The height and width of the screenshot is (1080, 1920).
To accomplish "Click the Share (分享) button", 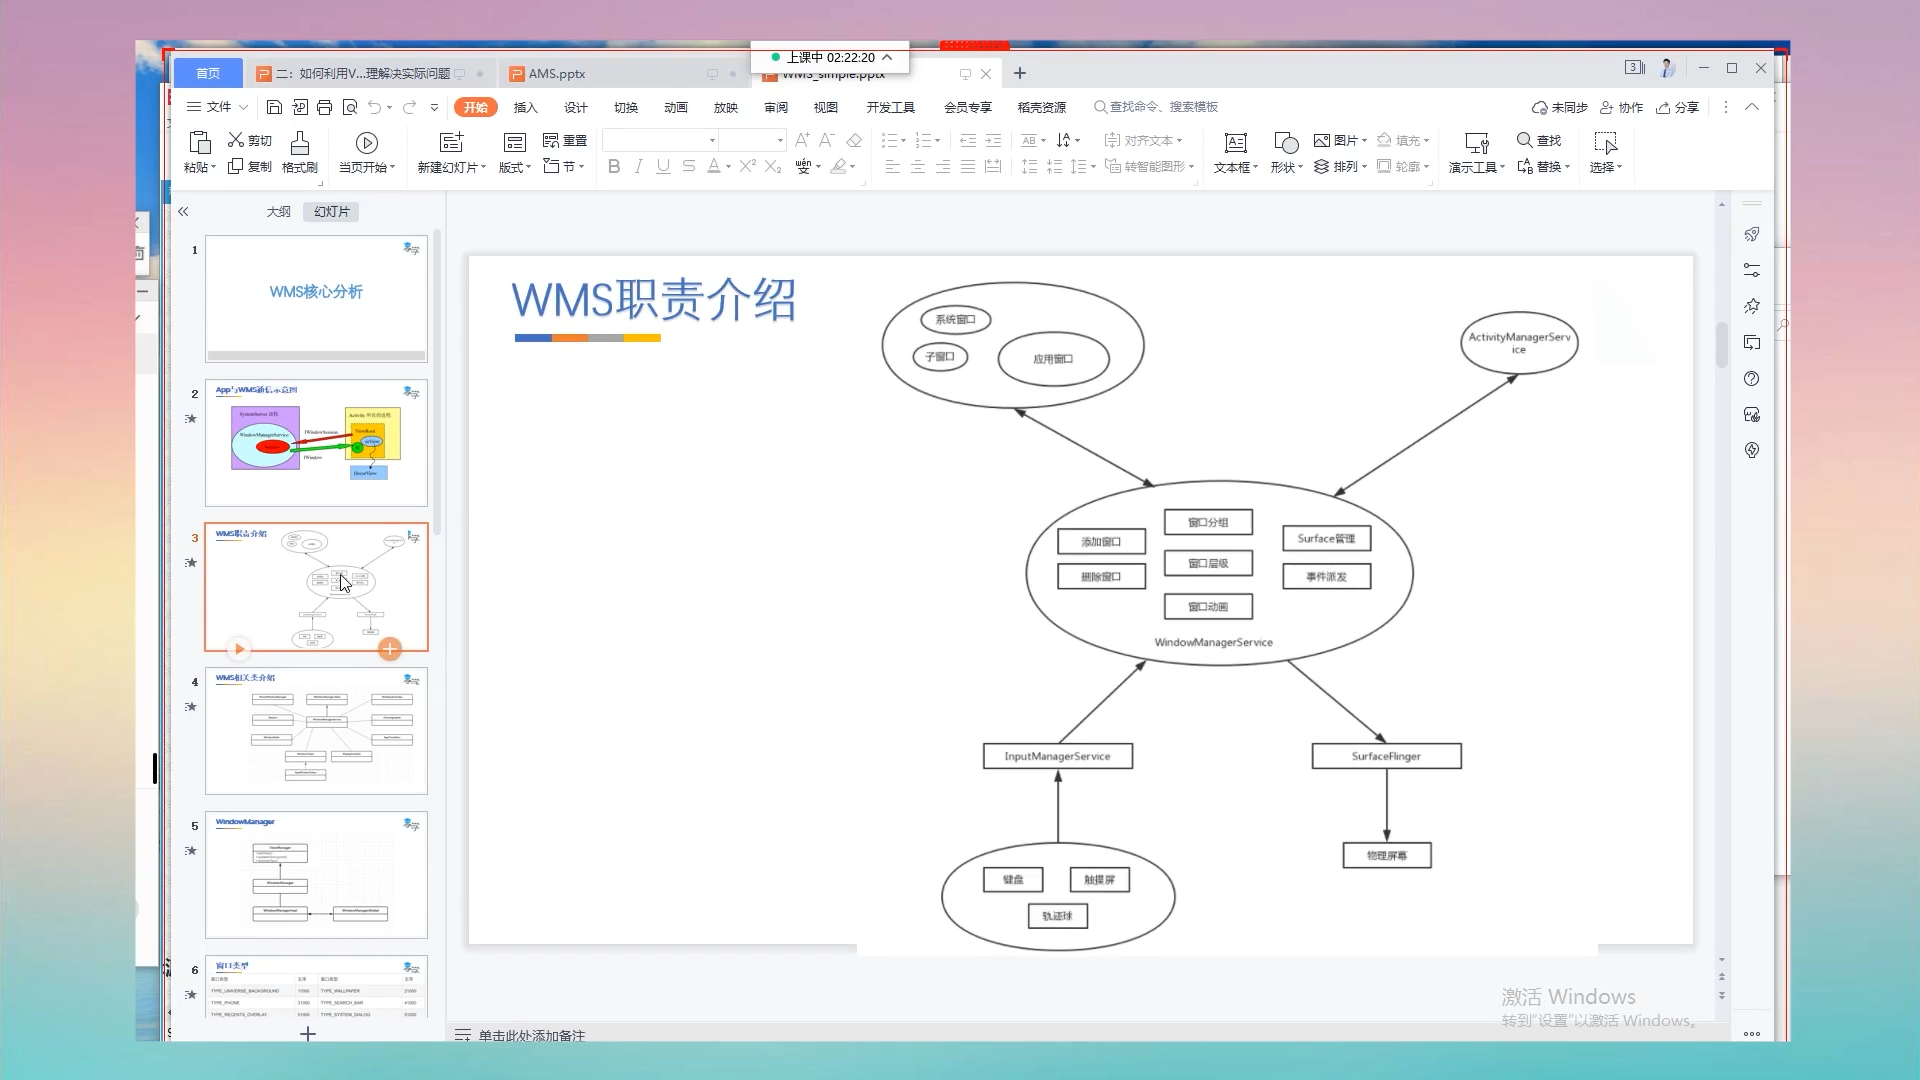I will click(1678, 107).
